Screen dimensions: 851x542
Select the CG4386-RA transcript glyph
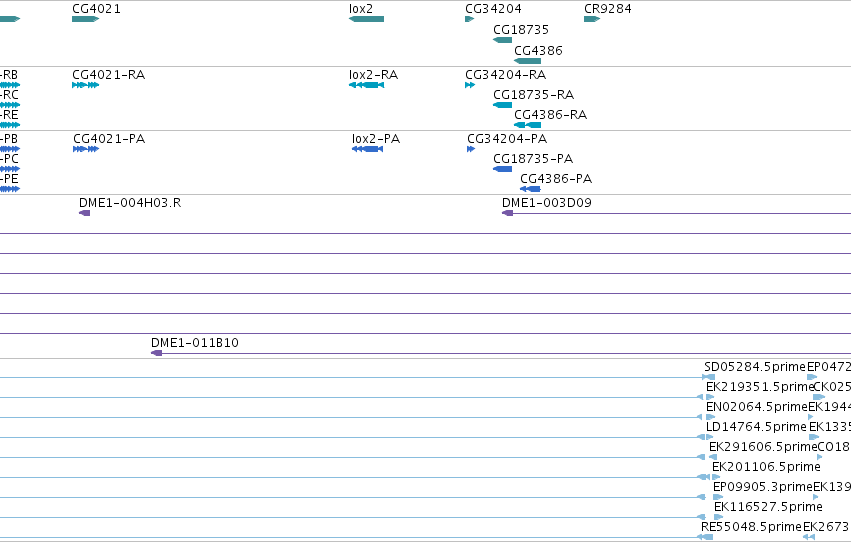coord(528,125)
